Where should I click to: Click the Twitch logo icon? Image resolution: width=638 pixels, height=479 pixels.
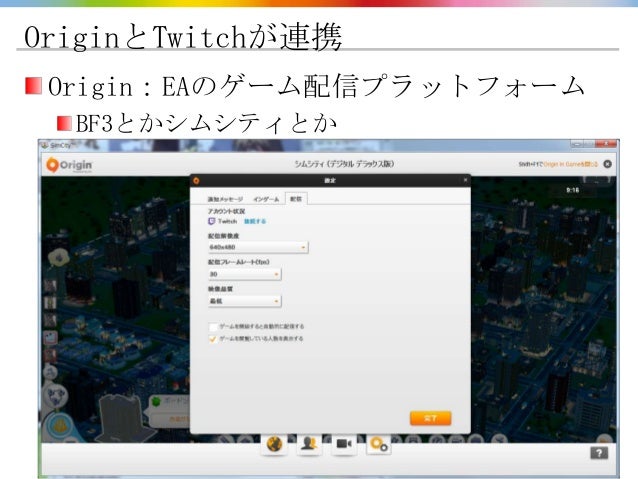pos(212,221)
